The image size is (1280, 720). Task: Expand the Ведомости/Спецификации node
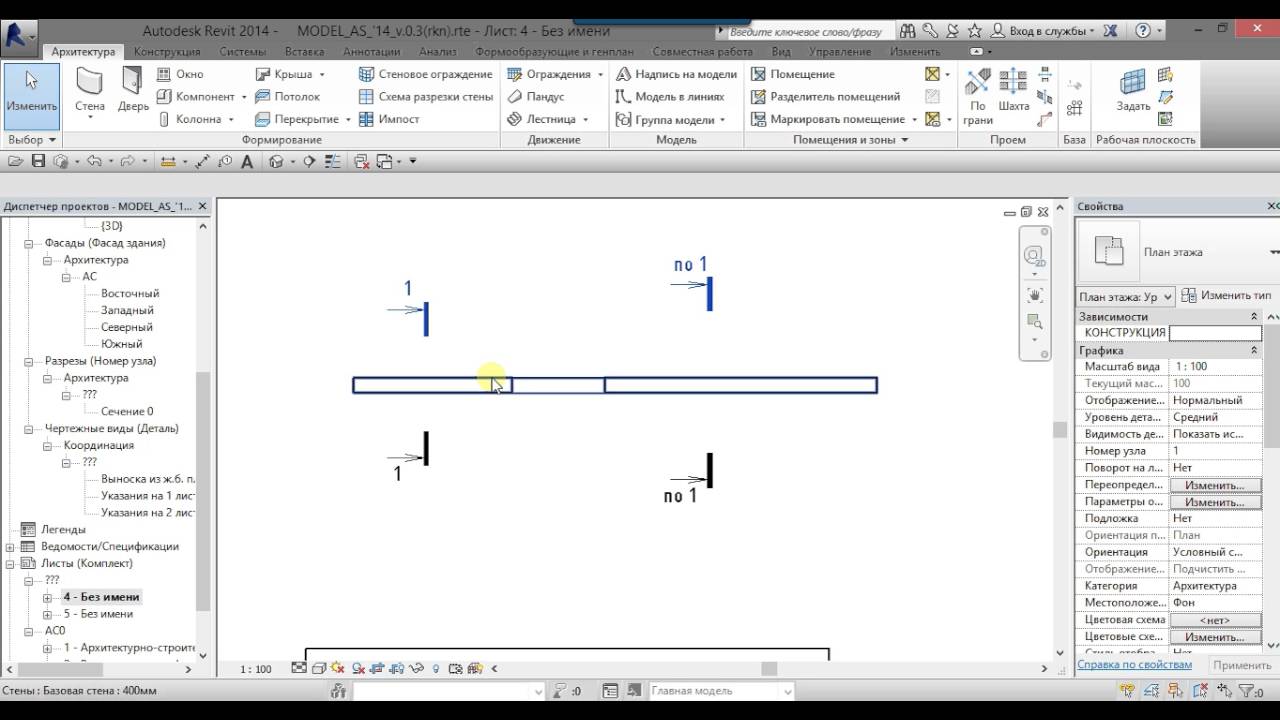pyautogui.click(x=11, y=547)
